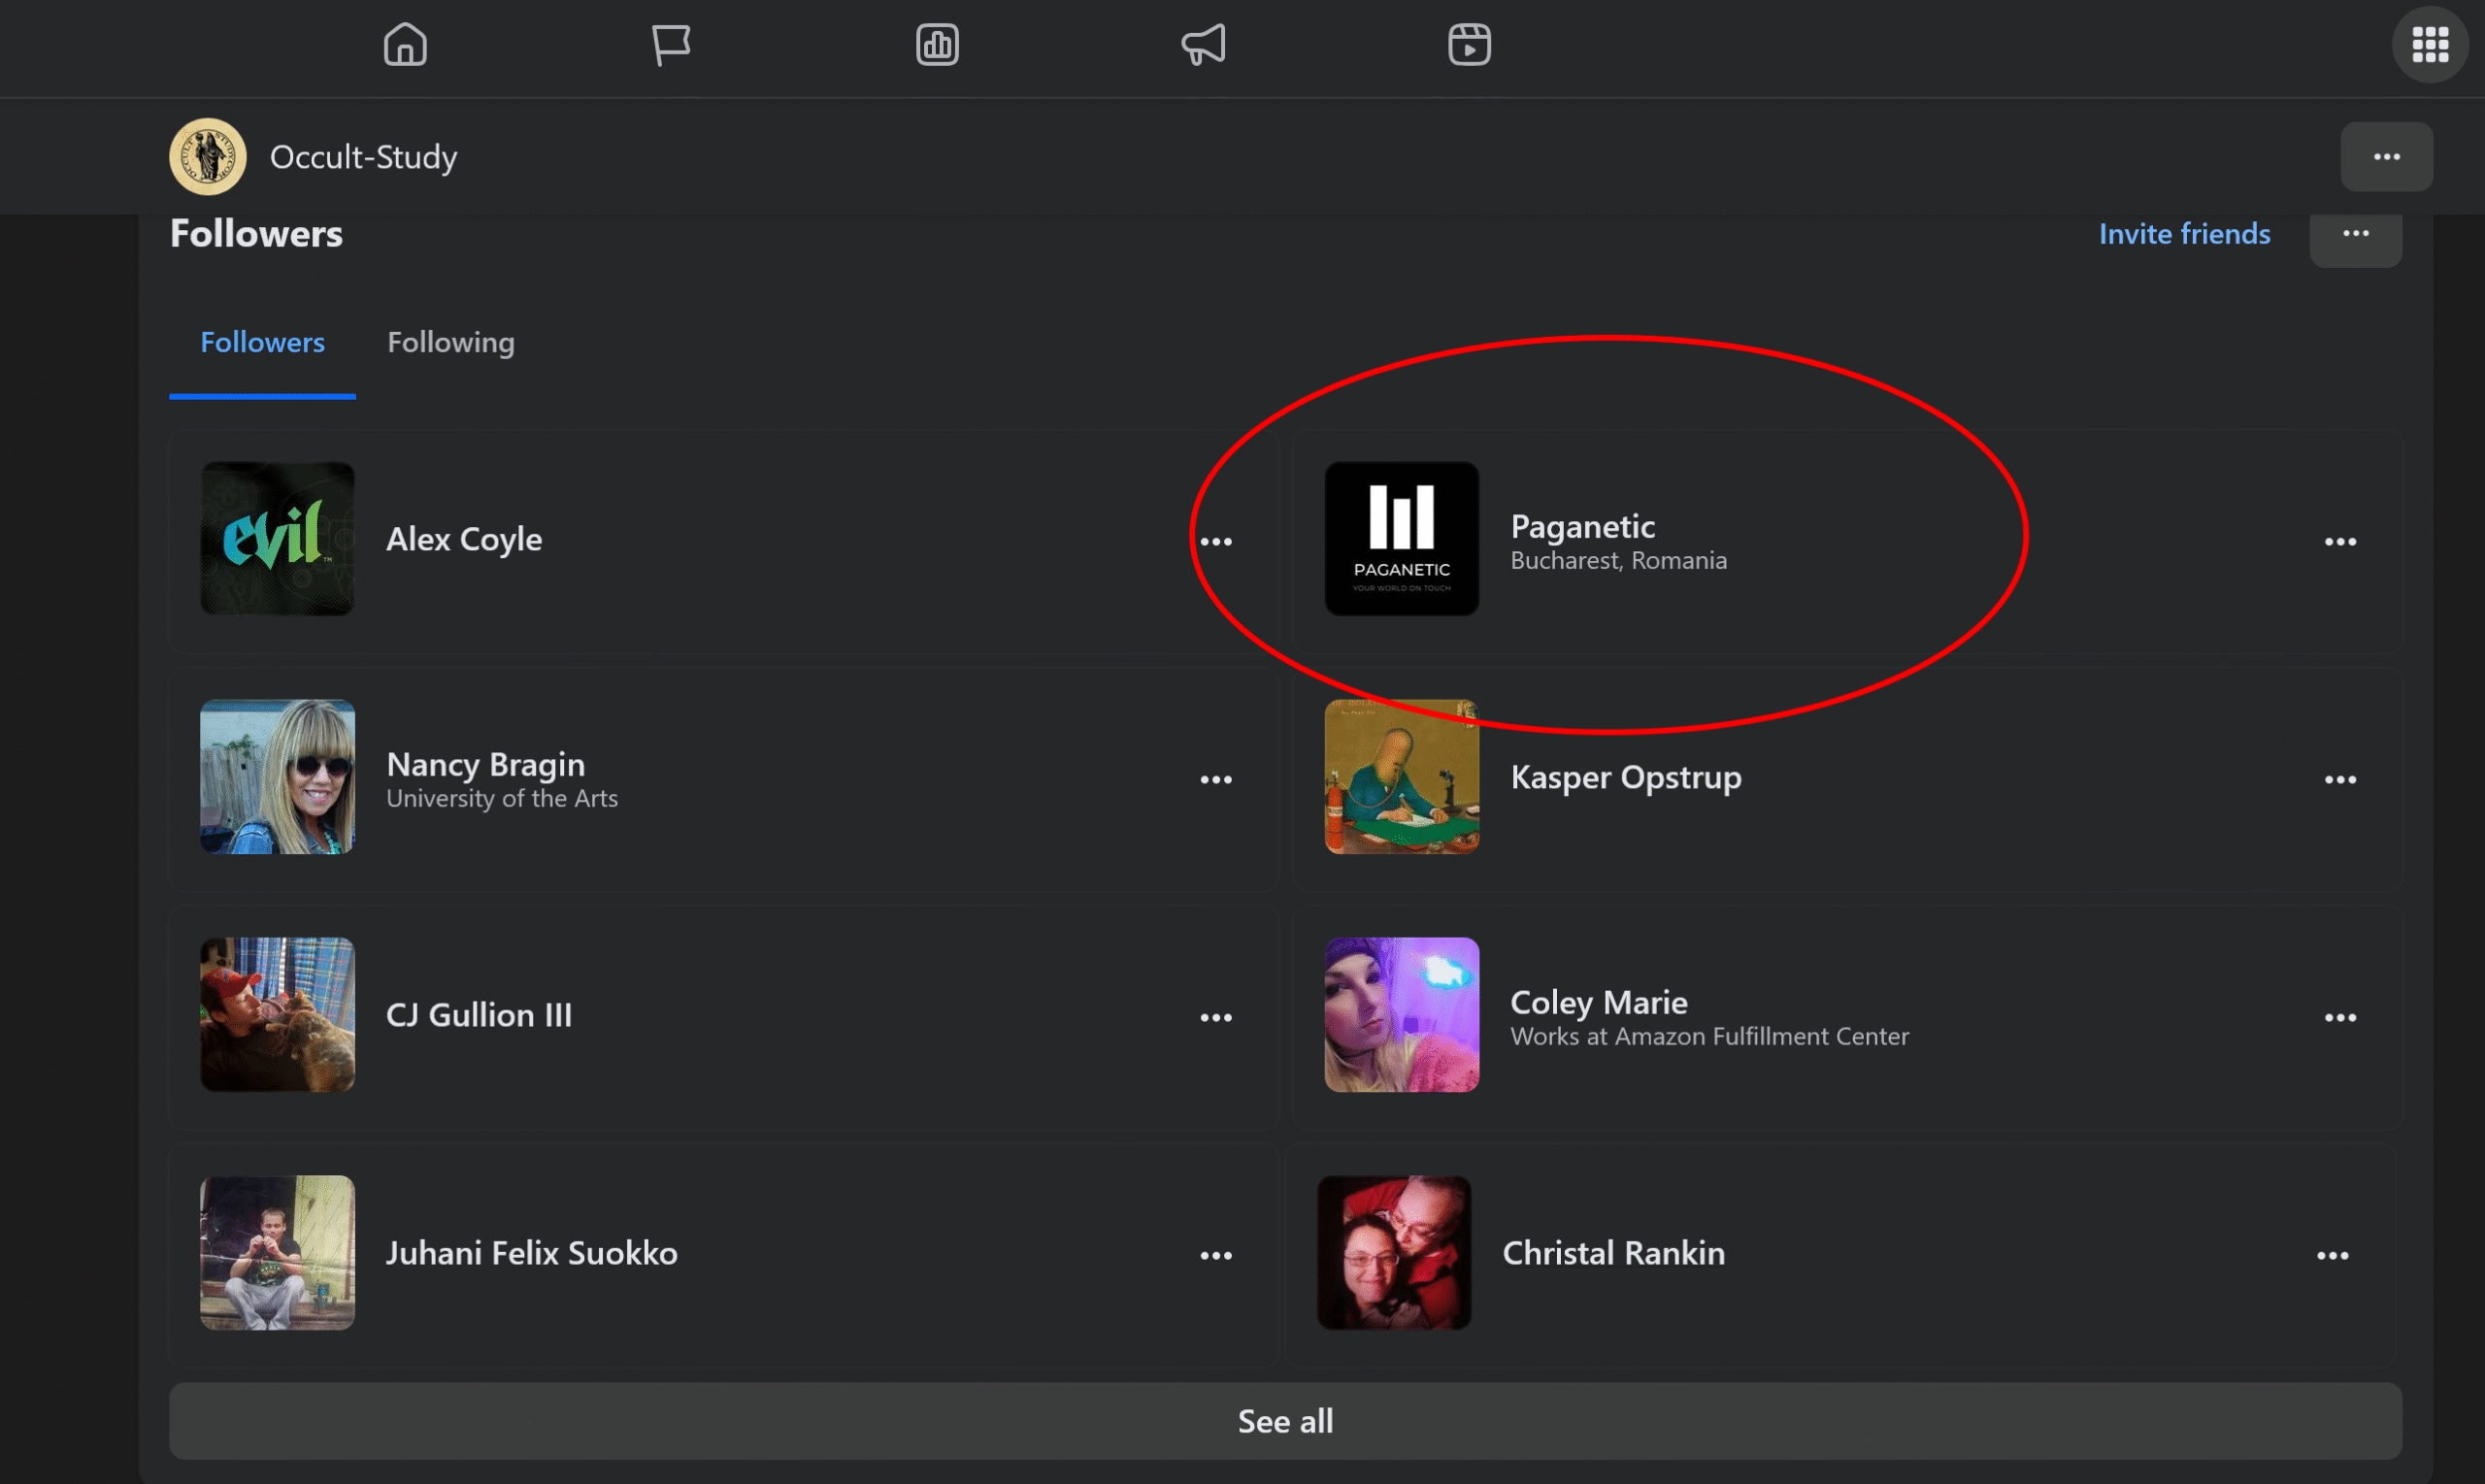This screenshot has height=1484, width=2485.
Task: Open options menu for Alex Coyle
Action: pyautogui.click(x=1216, y=542)
